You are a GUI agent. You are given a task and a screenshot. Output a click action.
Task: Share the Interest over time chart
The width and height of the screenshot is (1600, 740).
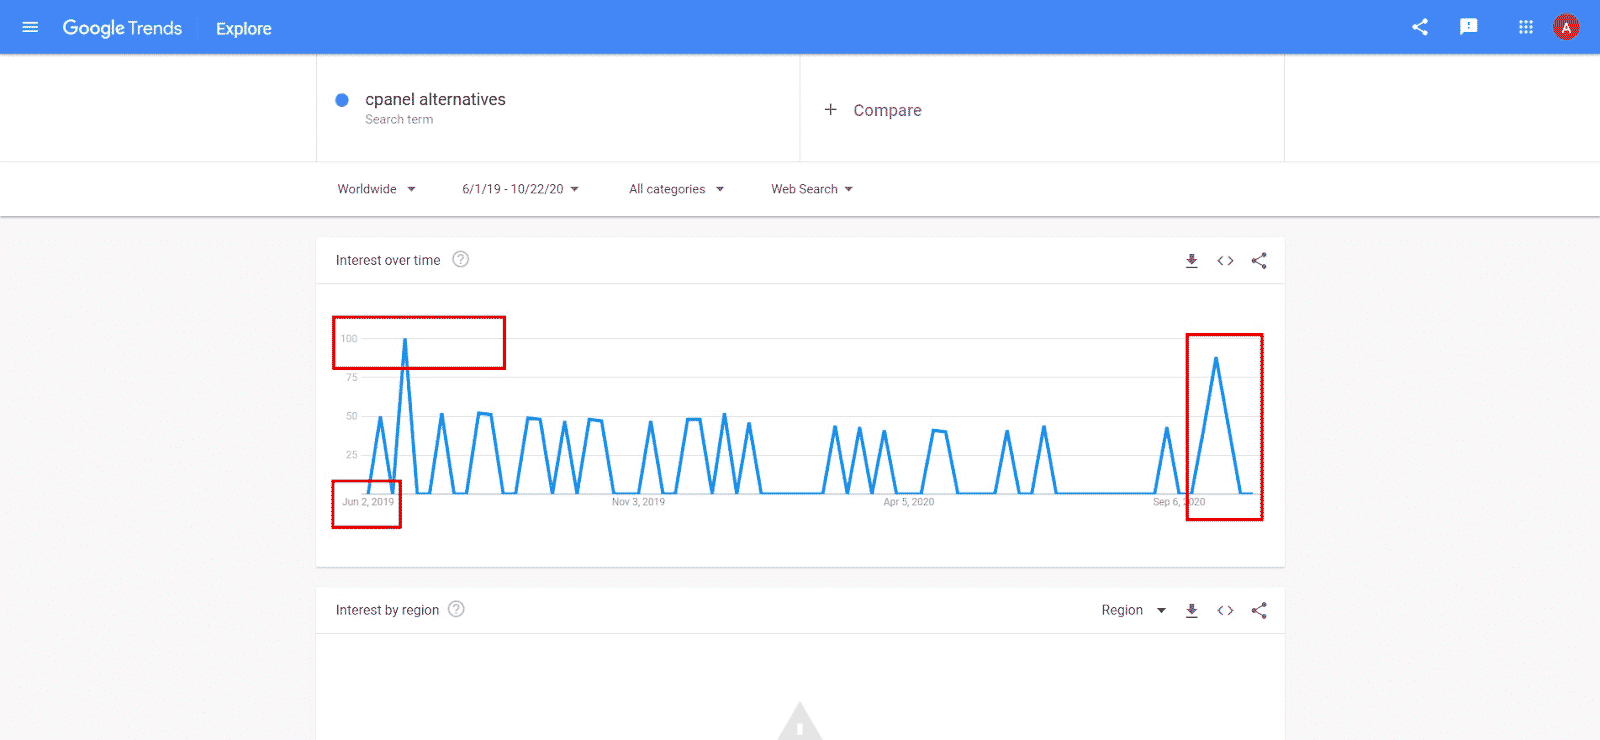(1259, 261)
